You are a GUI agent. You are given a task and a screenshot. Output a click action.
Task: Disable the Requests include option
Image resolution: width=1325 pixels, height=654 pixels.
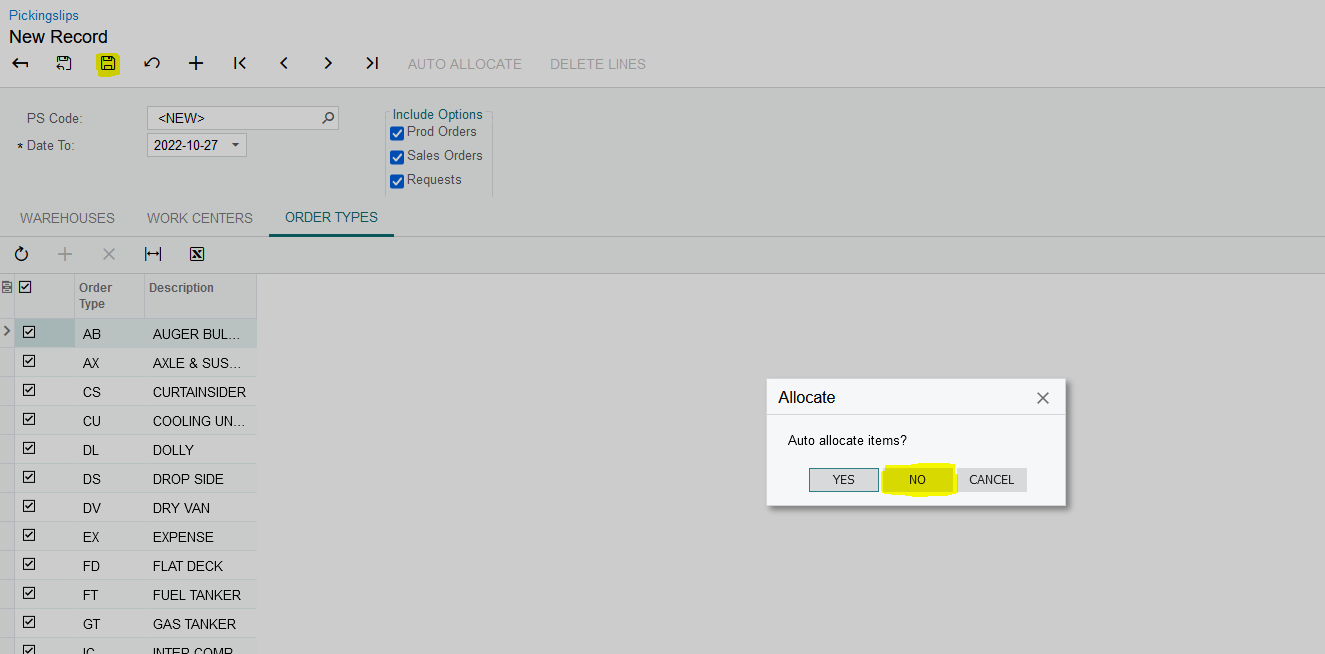397,181
